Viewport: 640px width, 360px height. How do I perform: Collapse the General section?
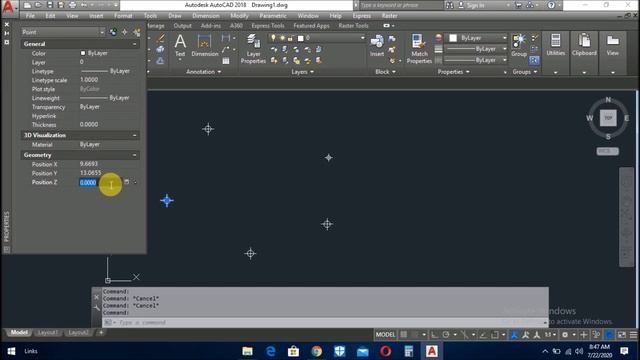pyautogui.click(x=134, y=44)
